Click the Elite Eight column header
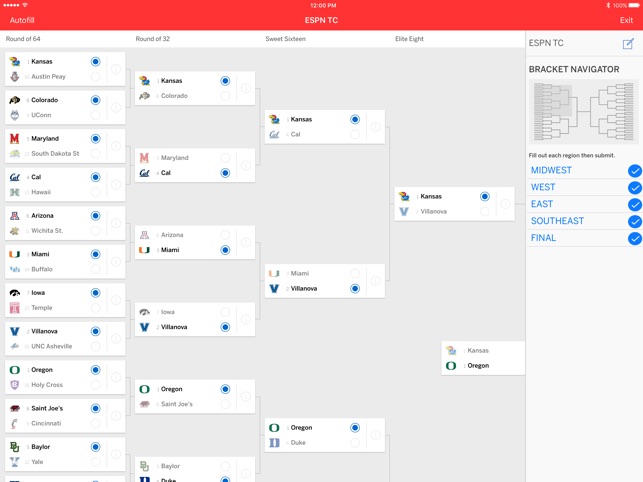Viewport: 643px width, 482px height. tap(409, 39)
